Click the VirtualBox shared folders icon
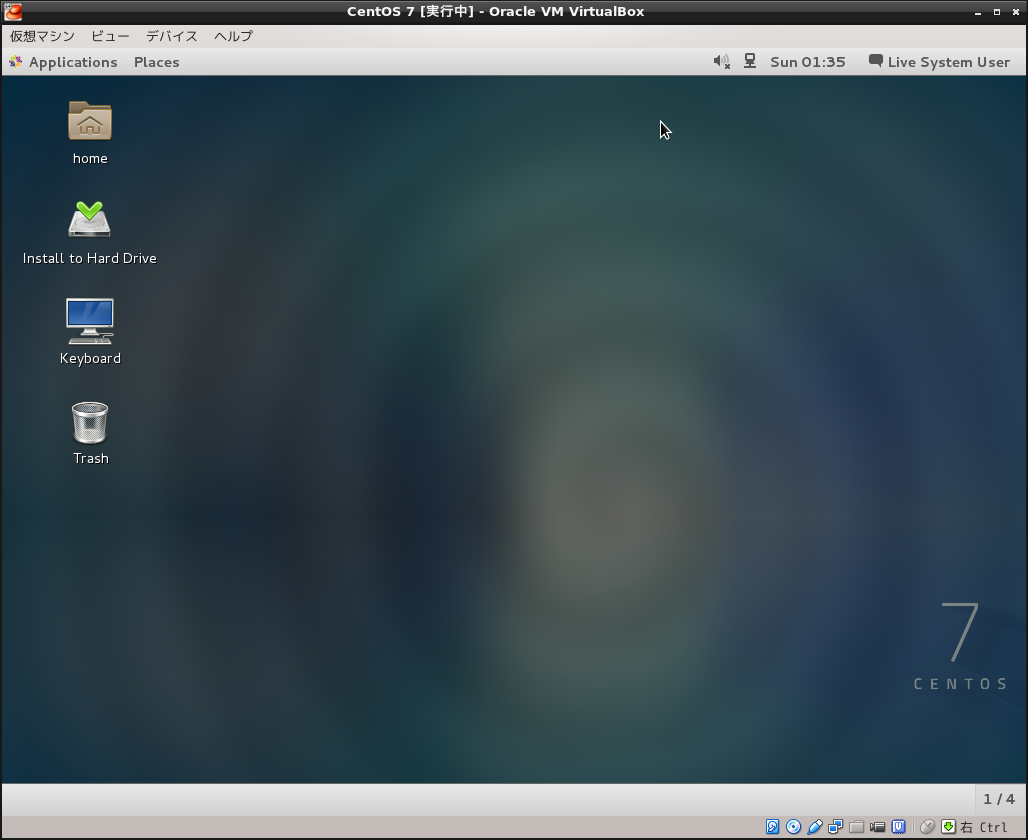Screen dimensions: 1028x840 click(856, 827)
